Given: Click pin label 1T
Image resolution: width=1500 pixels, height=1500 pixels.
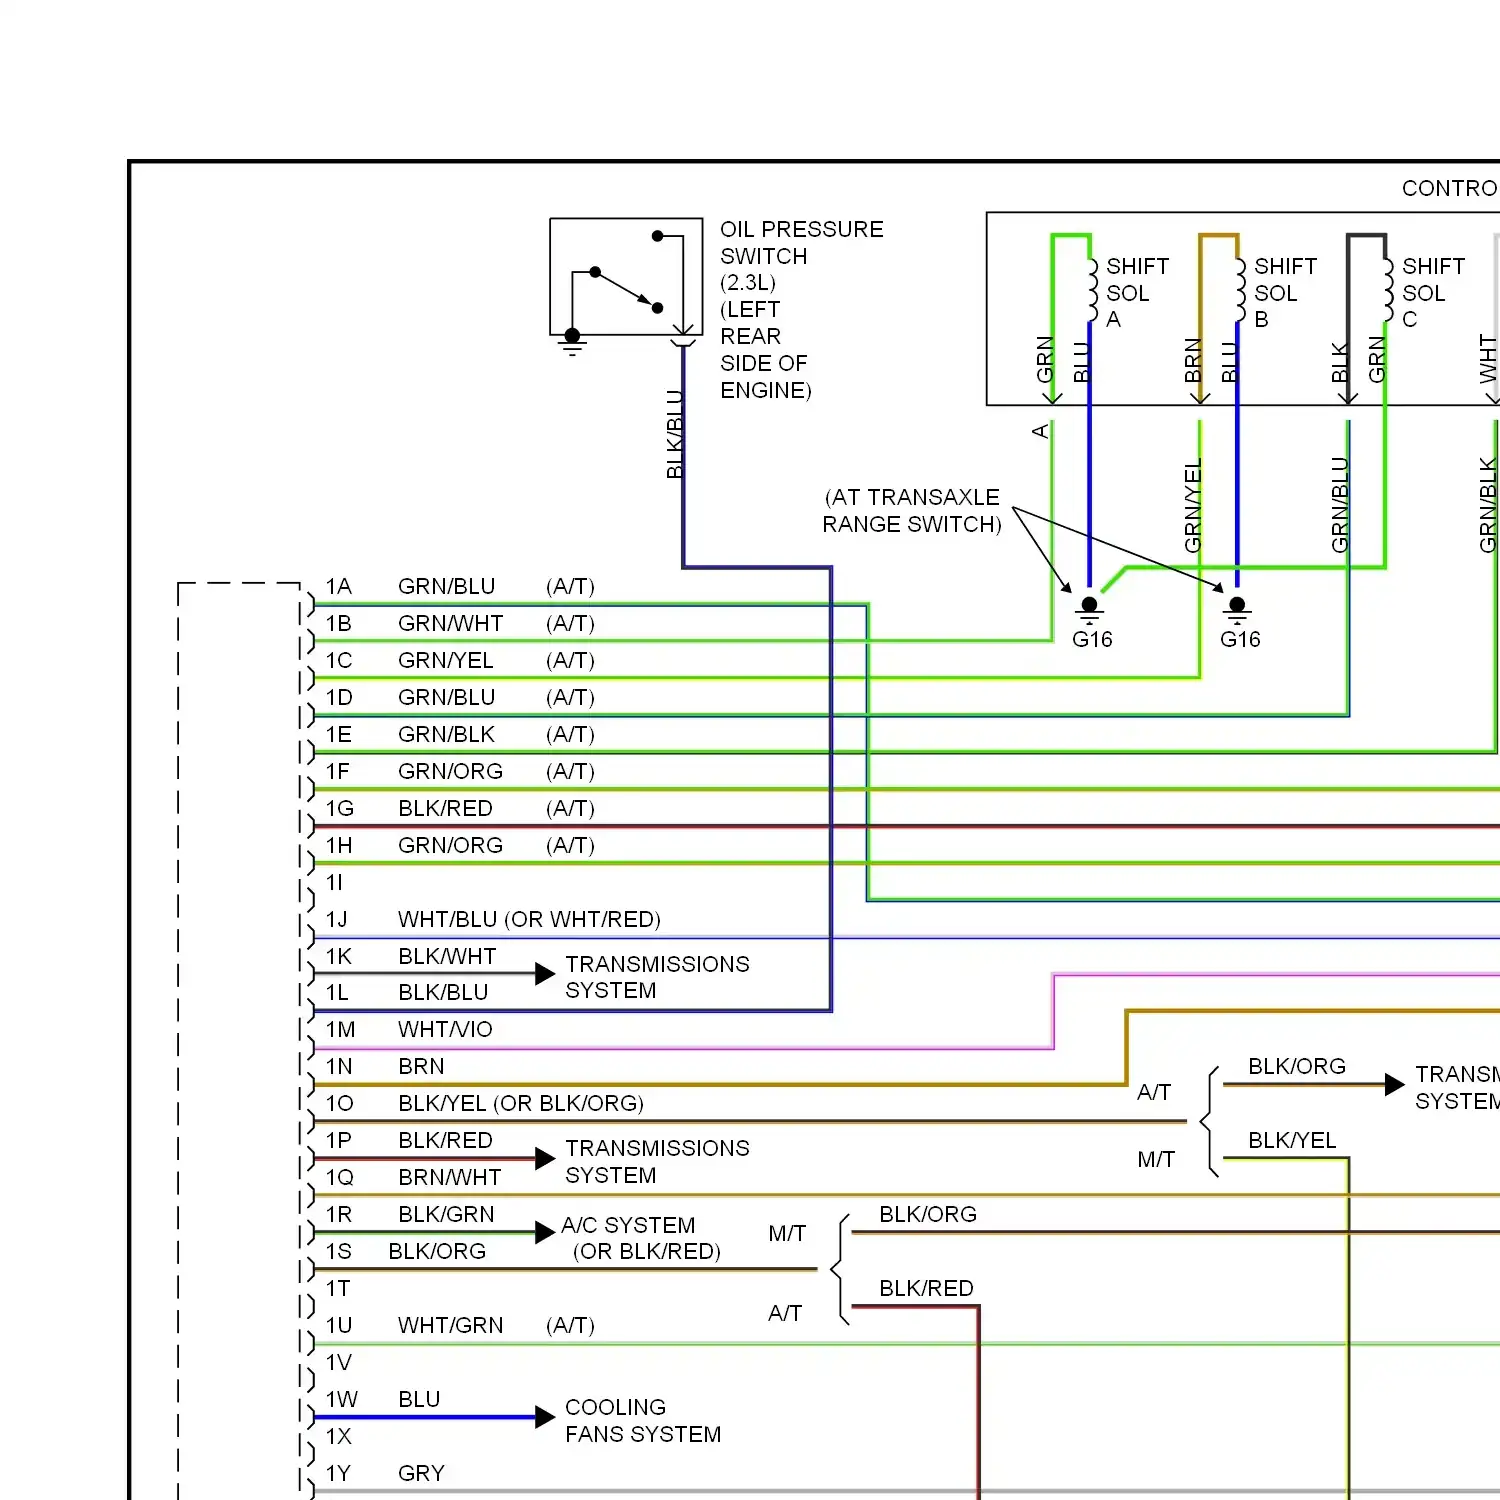Looking at the screenshot, I should pos(338,1289).
